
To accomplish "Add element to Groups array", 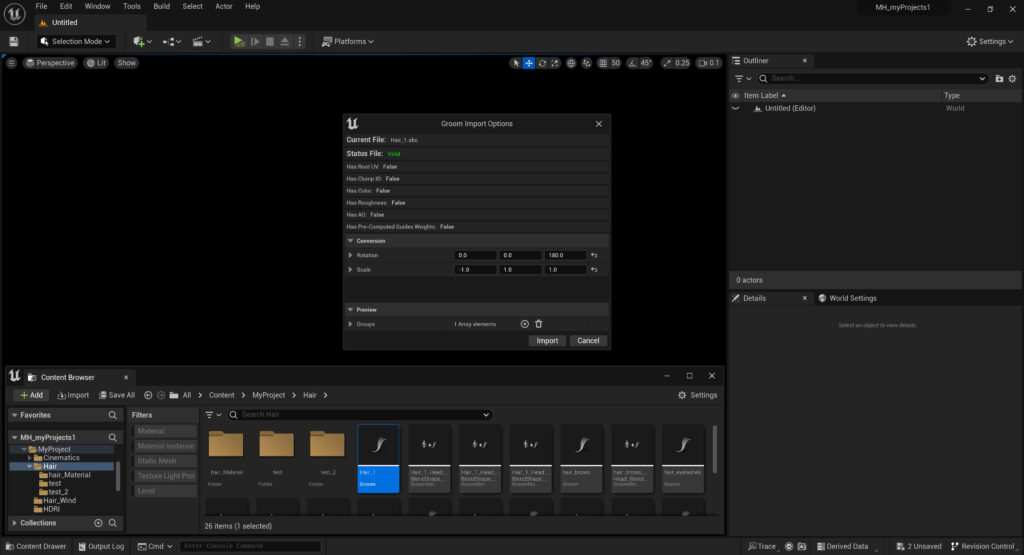I will pyautogui.click(x=524, y=324).
